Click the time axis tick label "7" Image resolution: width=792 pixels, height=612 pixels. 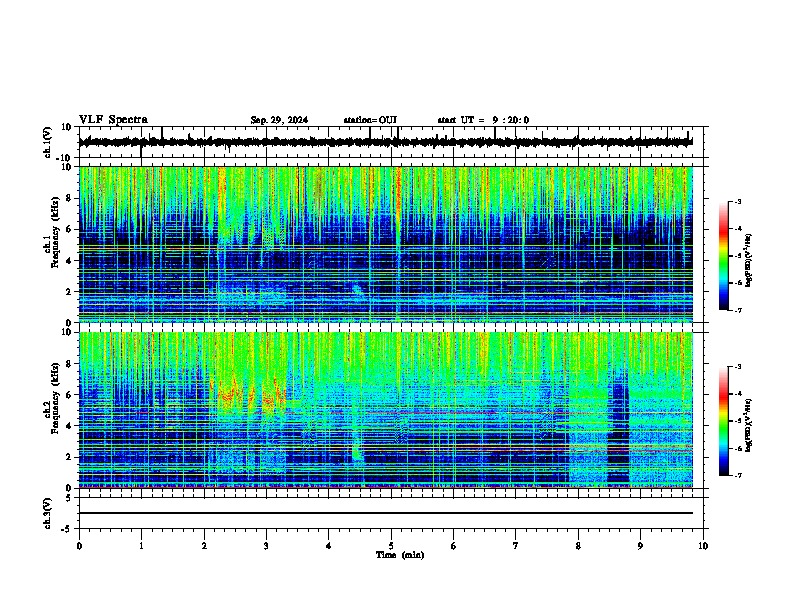click(516, 546)
